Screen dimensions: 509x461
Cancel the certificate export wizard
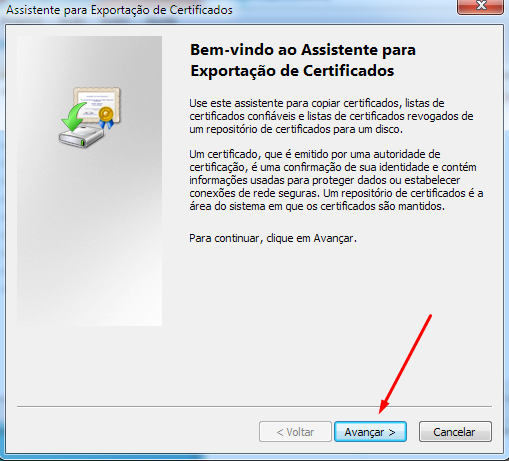point(455,432)
